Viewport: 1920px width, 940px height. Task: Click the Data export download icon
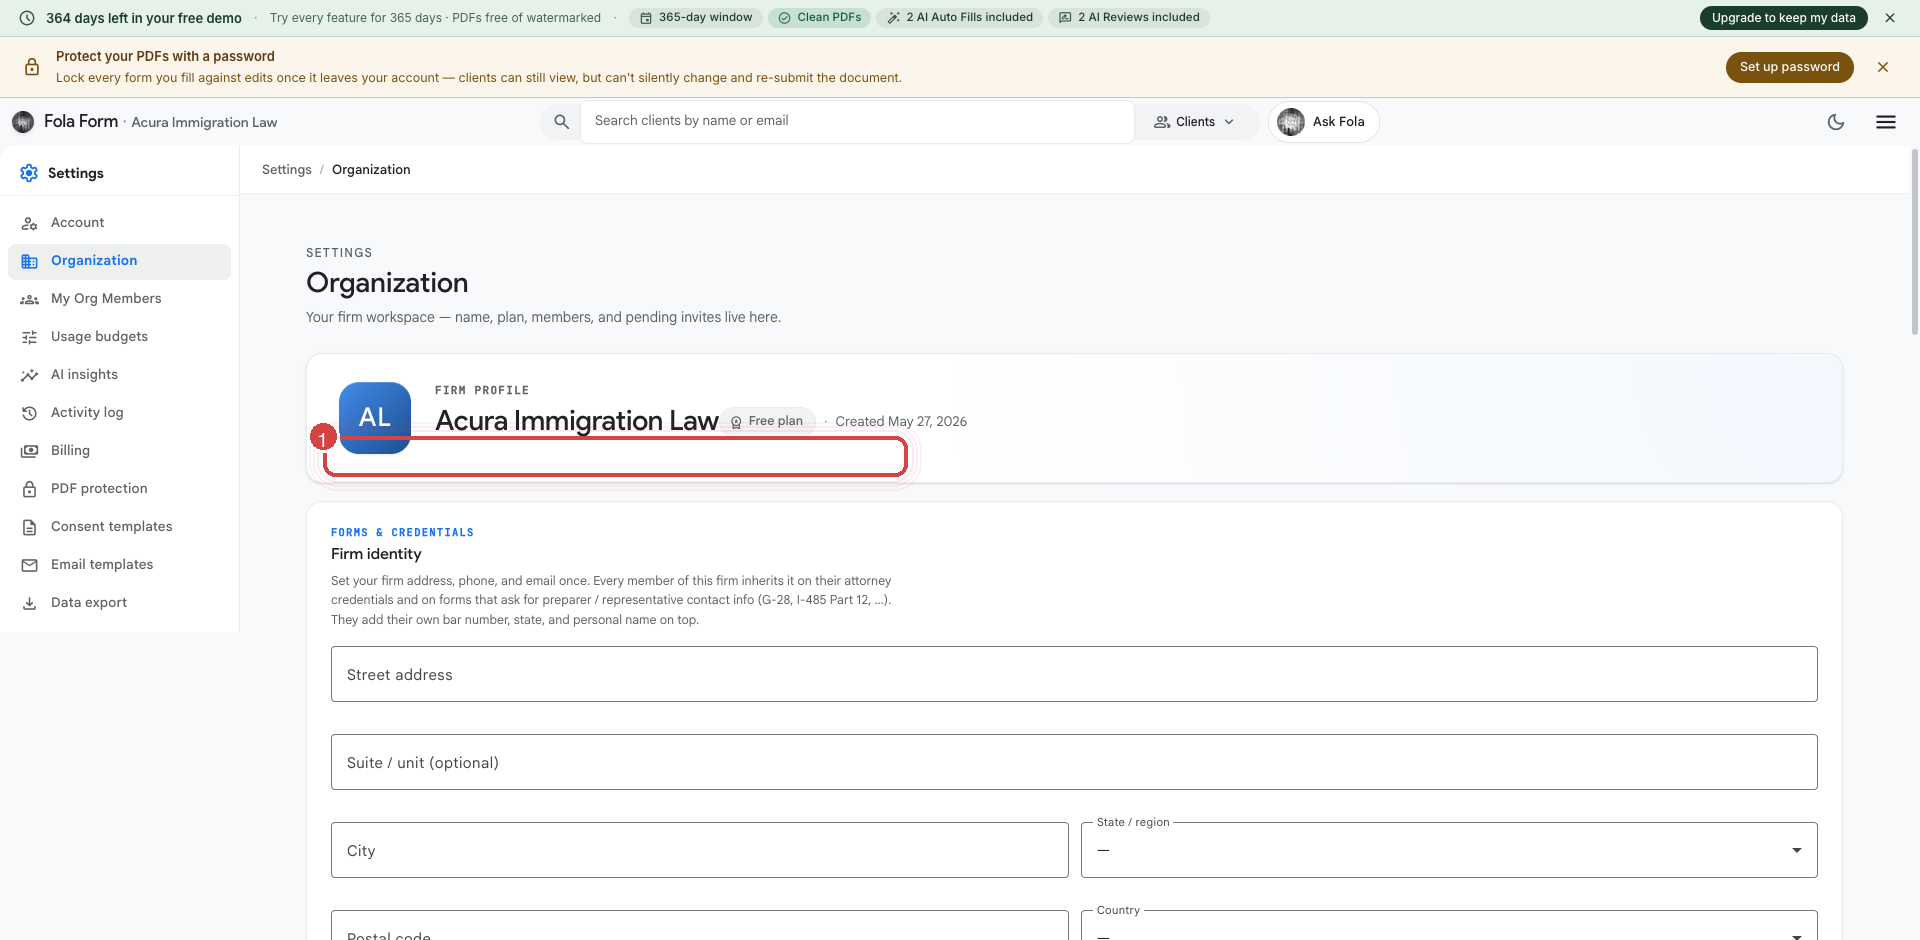30,603
